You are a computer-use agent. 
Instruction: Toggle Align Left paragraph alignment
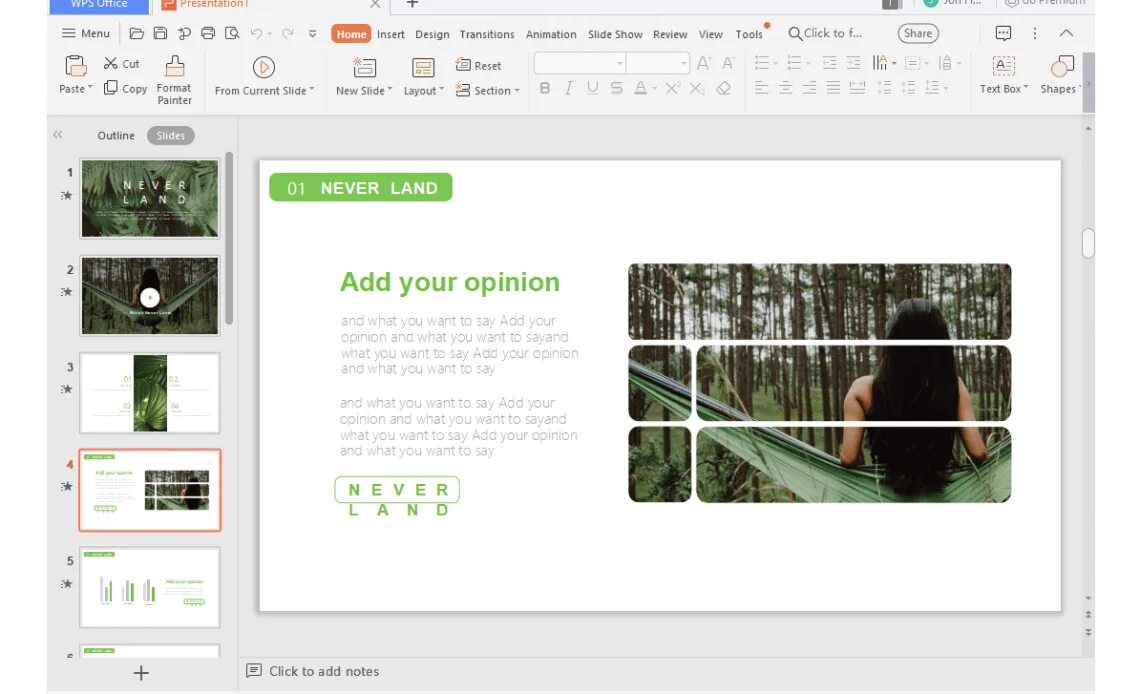click(761, 88)
